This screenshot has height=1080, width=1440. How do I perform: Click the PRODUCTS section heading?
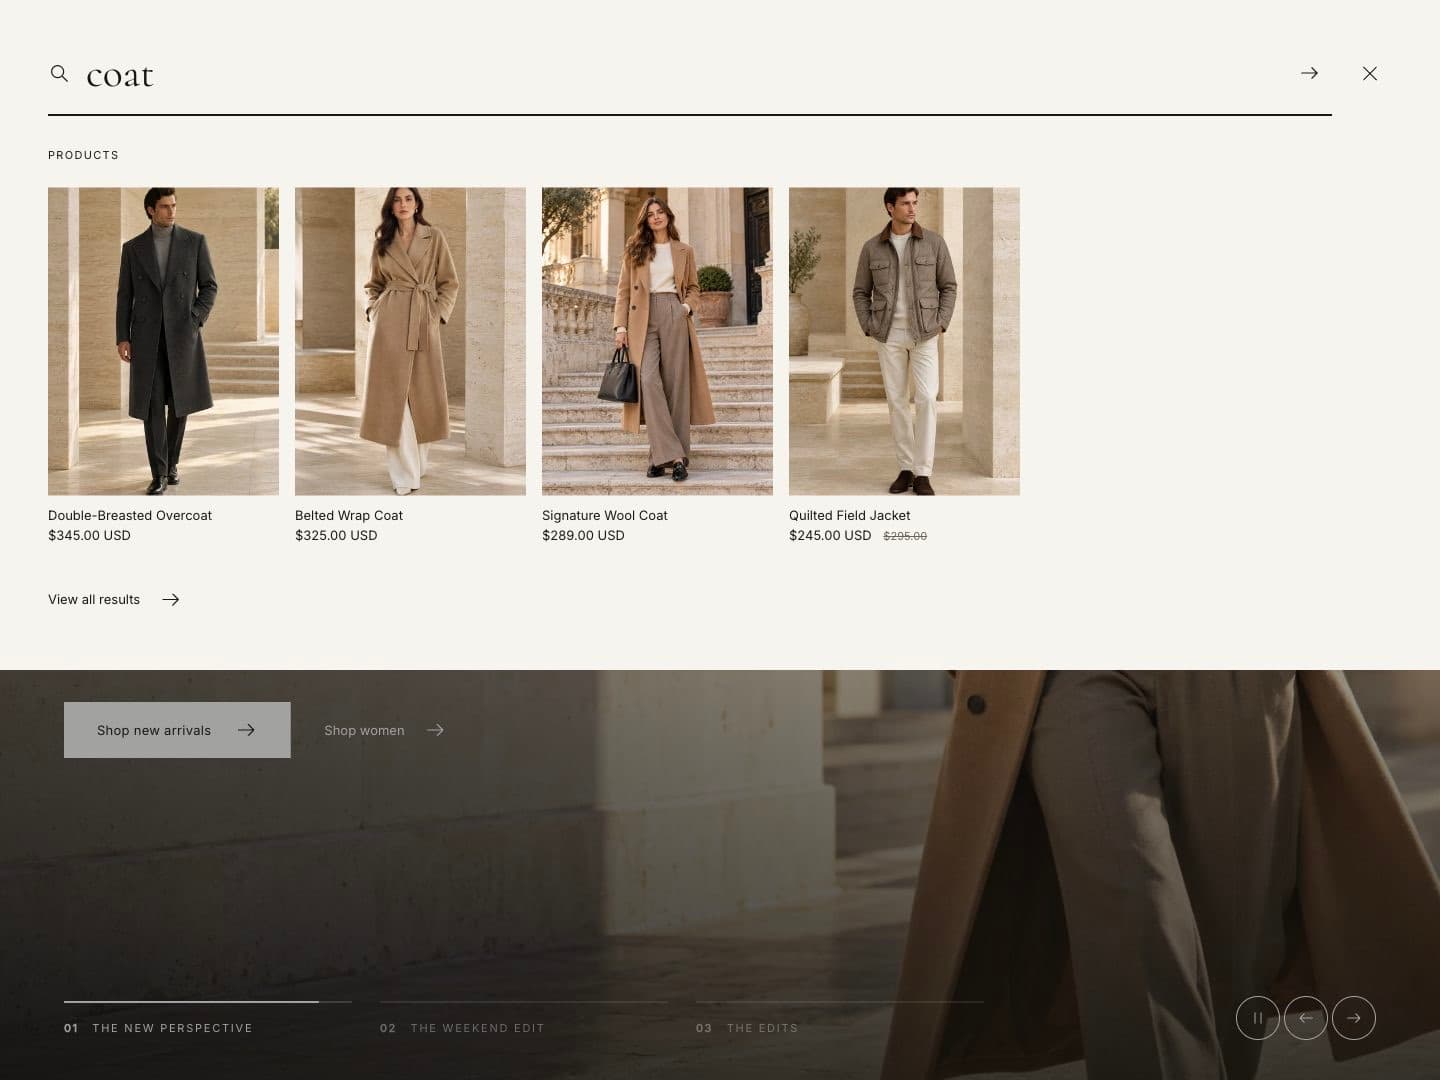(x=83, y=155)
